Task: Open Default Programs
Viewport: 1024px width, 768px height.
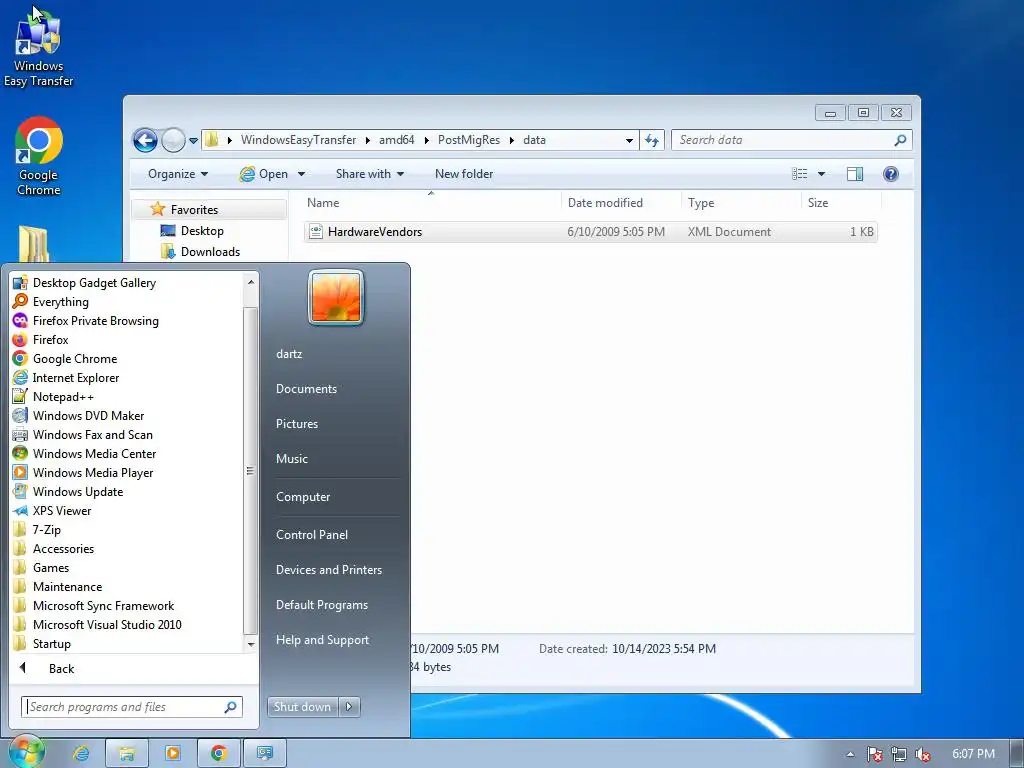Action: pos(321,605)
